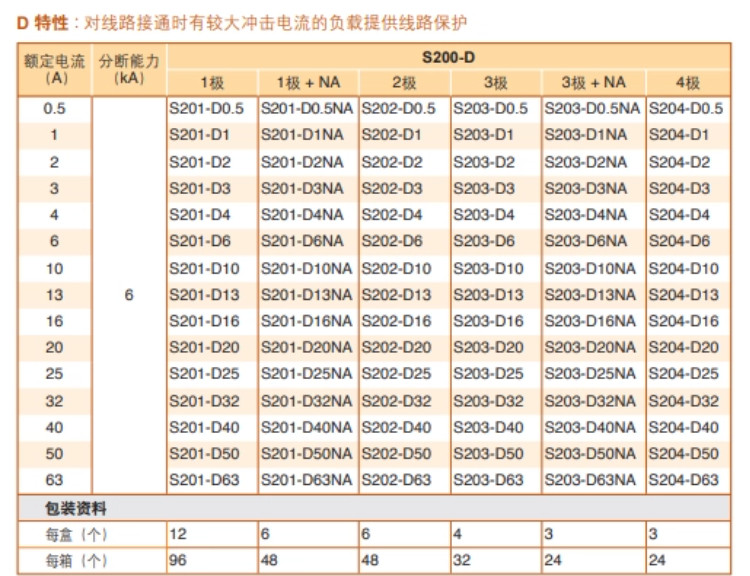Screen dimensions: 750x576
Task: Select cell S201-D32
Action: 204,401
